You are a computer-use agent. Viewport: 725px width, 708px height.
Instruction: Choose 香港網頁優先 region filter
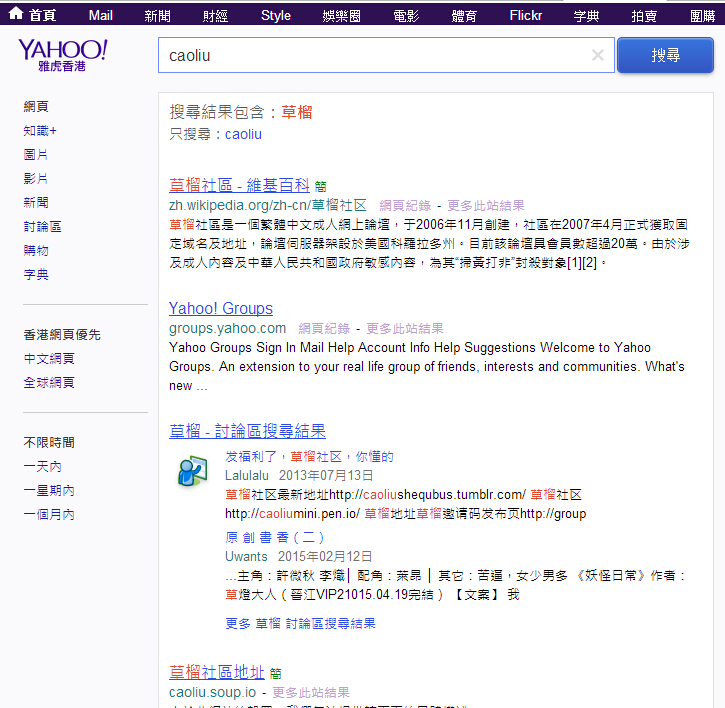tap(62, 335)
